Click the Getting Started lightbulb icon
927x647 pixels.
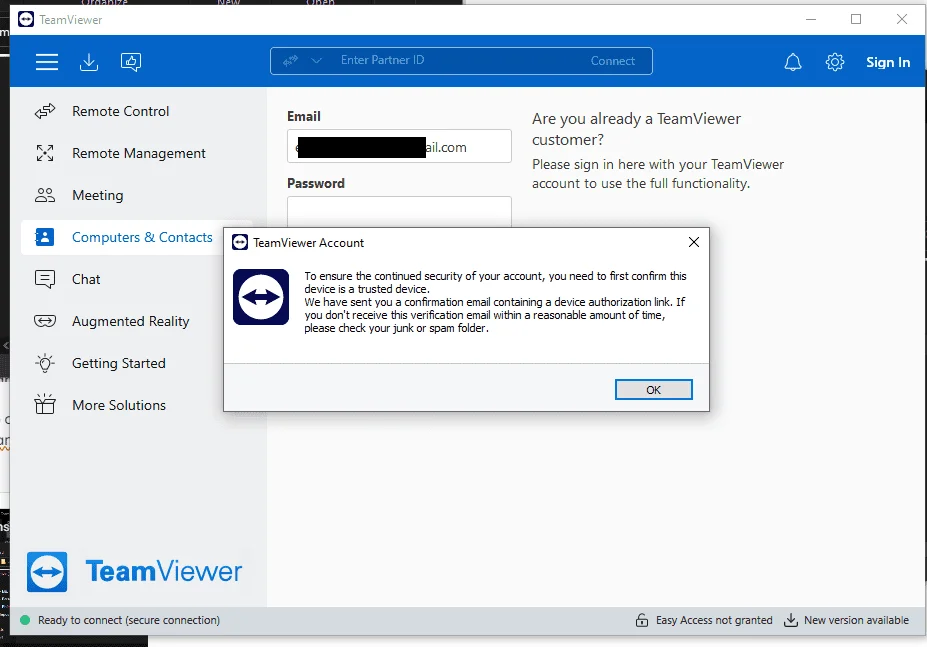[x=45, y=363]
